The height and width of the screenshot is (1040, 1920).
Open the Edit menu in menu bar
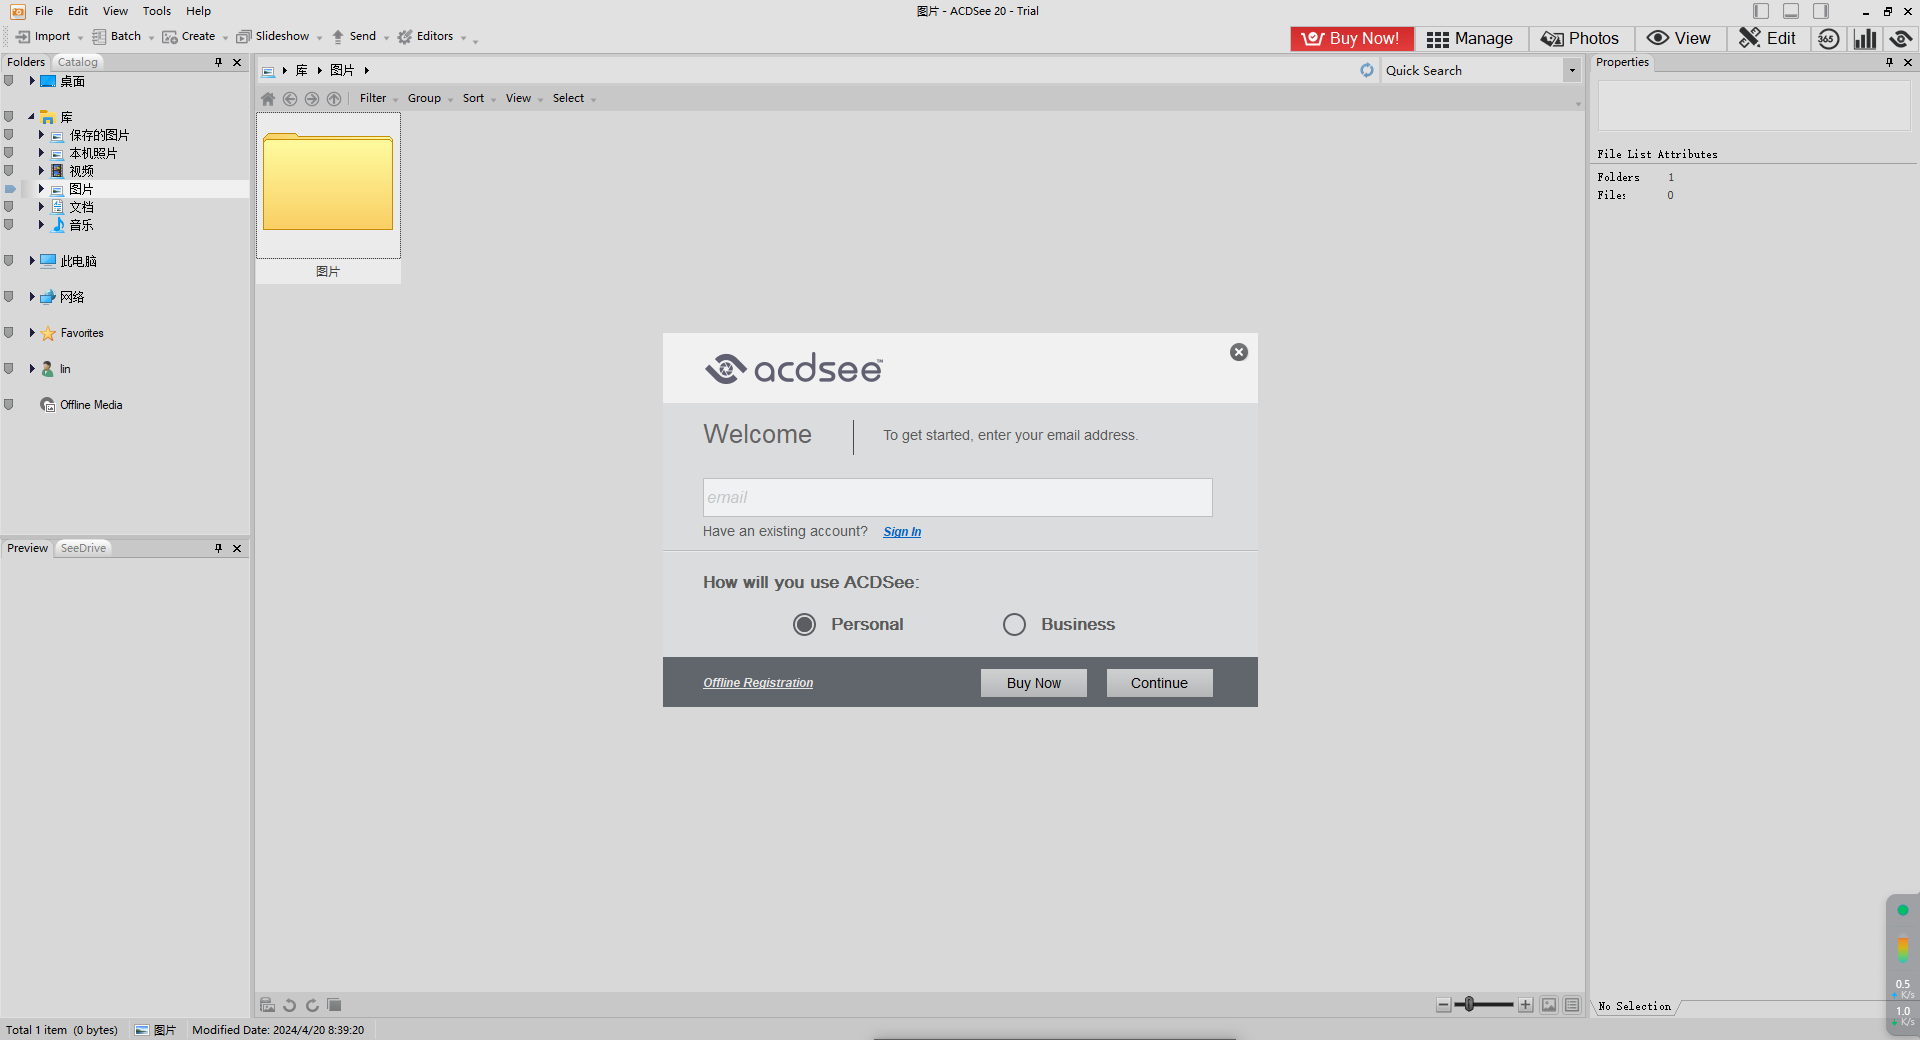pyautogui.click(x=78, y=11)
